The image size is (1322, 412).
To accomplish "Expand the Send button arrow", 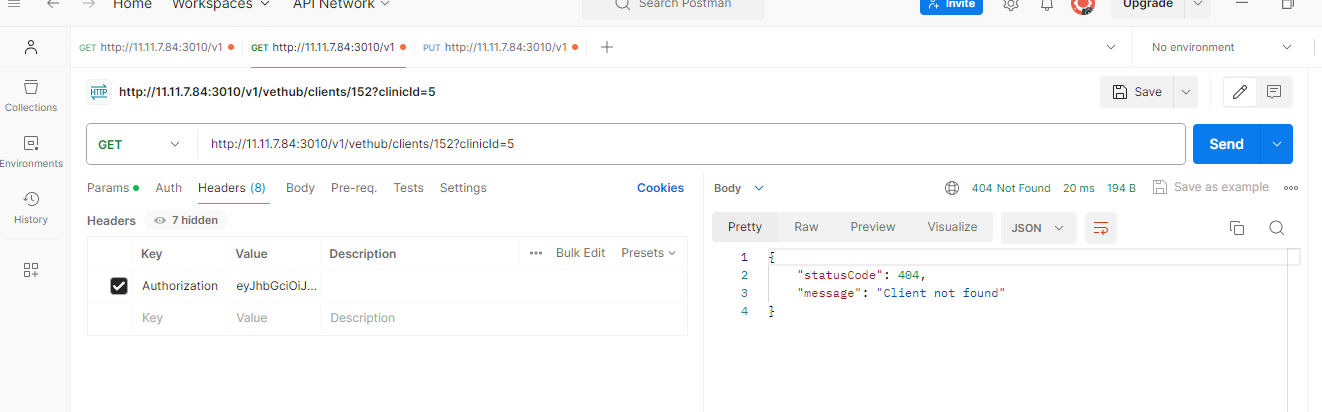I will click(x=1277, y=144).
